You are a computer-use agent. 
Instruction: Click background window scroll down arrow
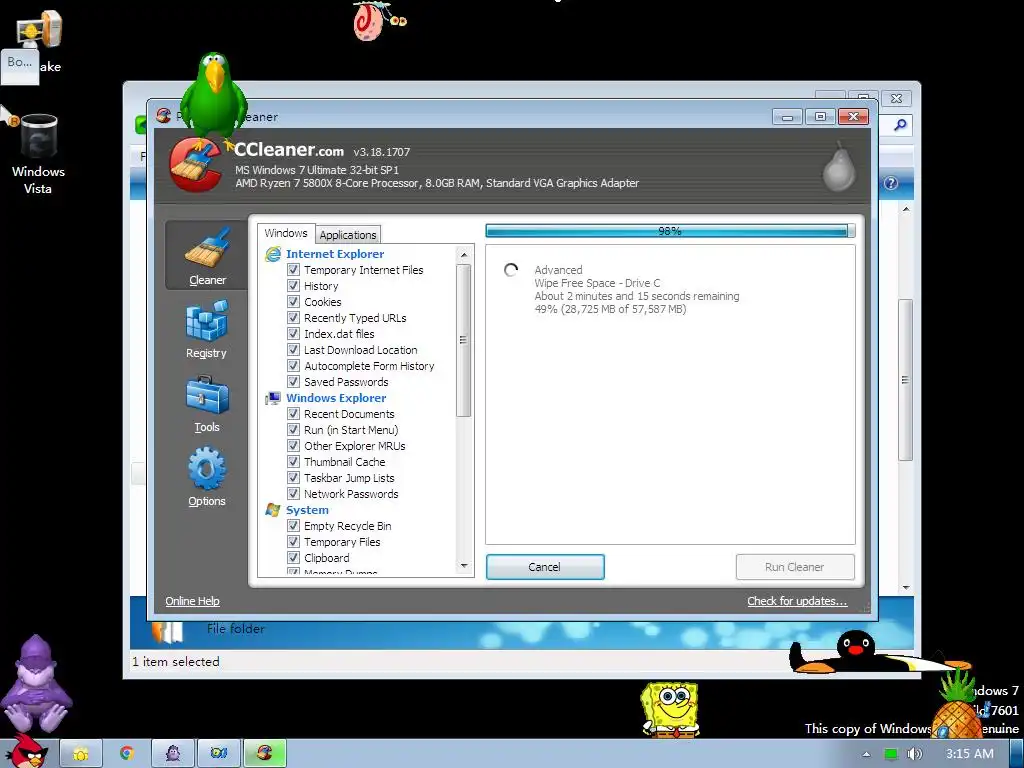point(906,587)
